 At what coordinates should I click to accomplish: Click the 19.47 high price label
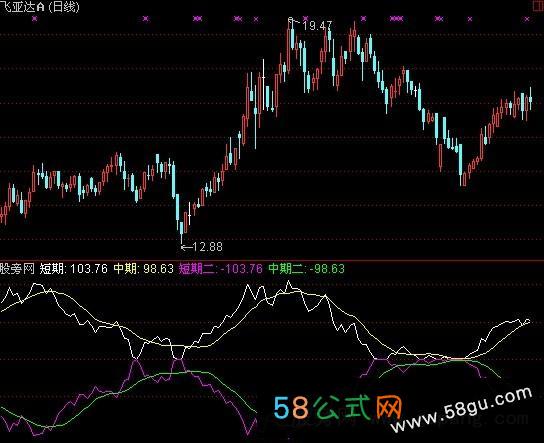317,26
